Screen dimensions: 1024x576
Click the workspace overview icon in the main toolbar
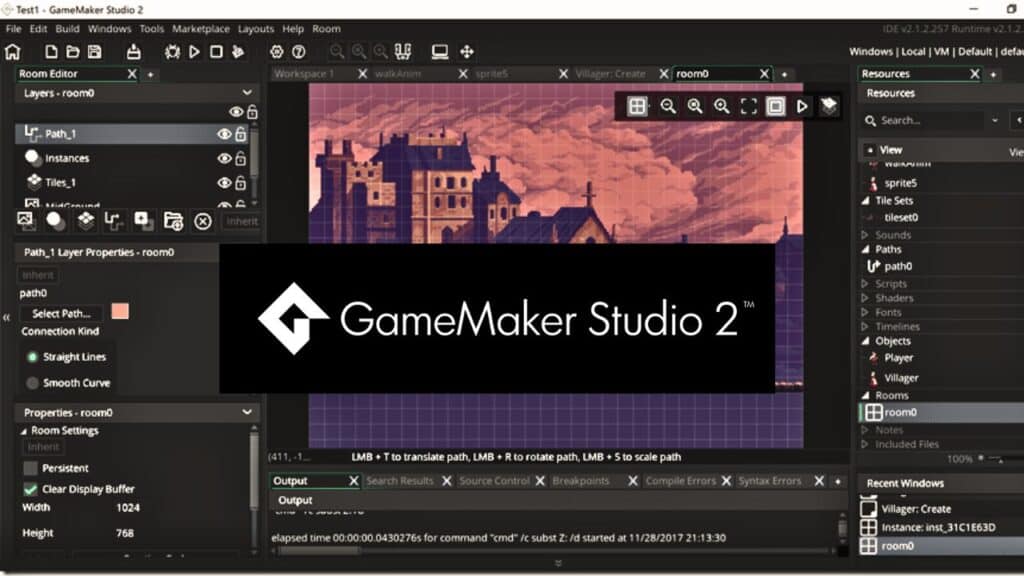(x=403, y=52)
